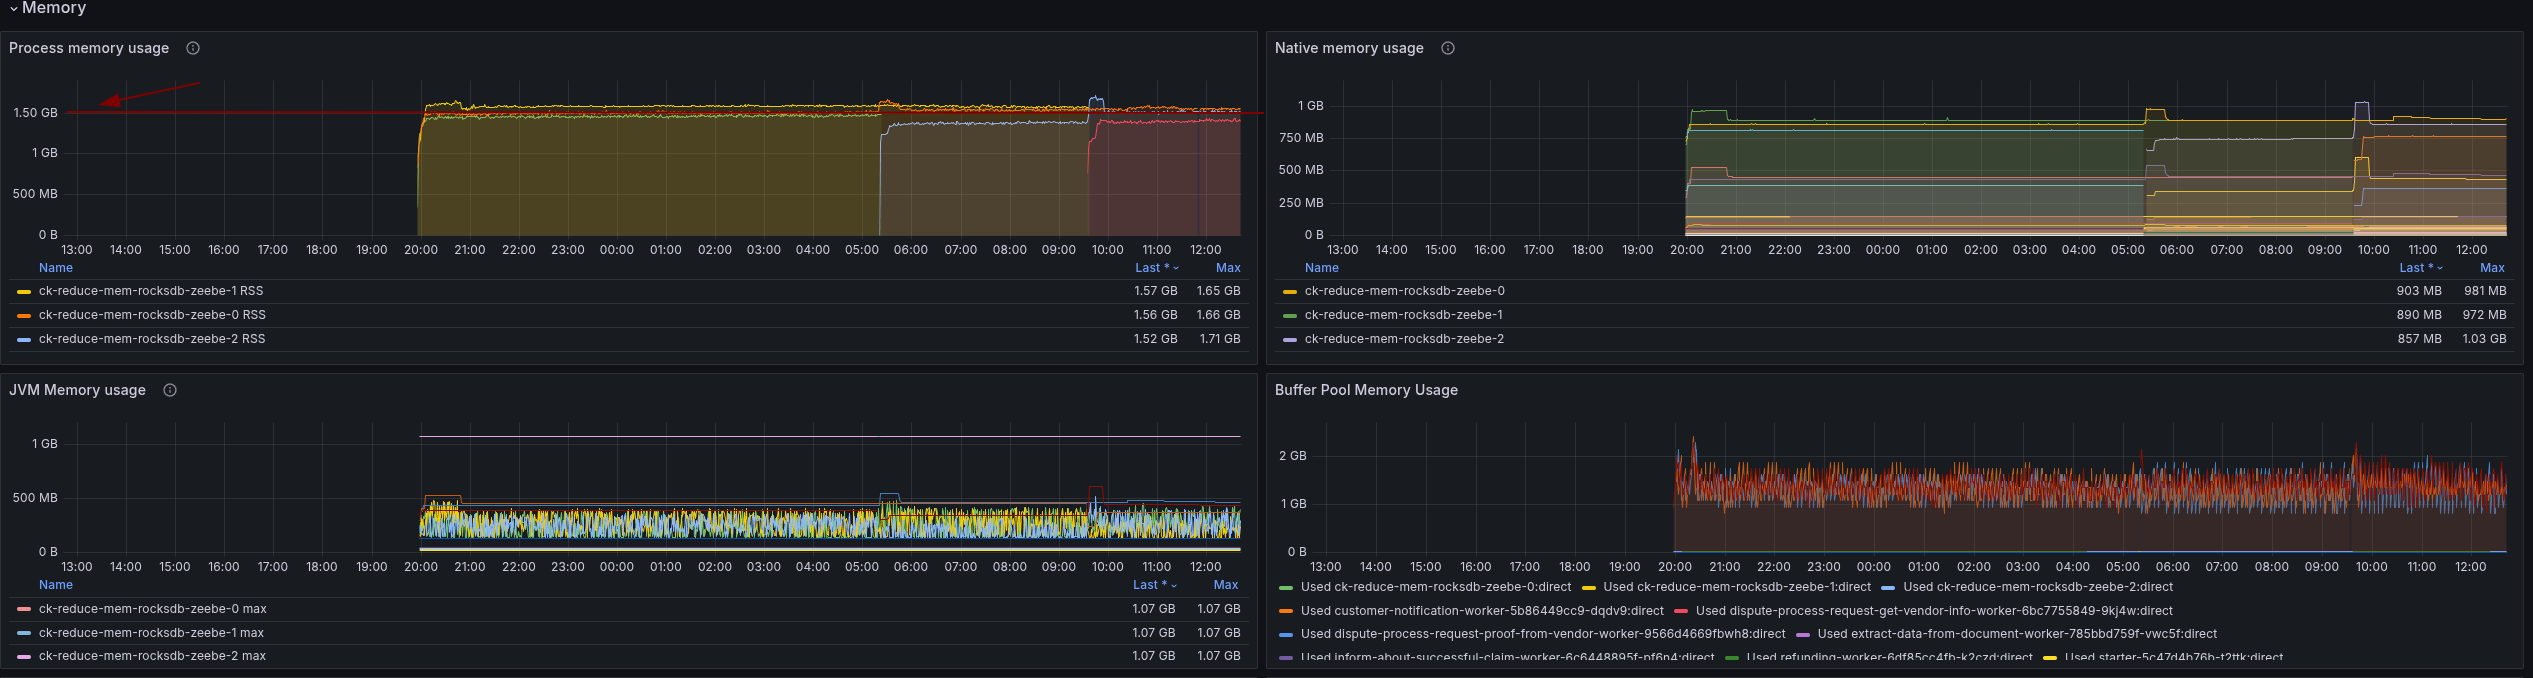Click green swatch of zeebe-1 native memory series
This screenshot has width=2533, height=678.
click(x=1290, y=316)
